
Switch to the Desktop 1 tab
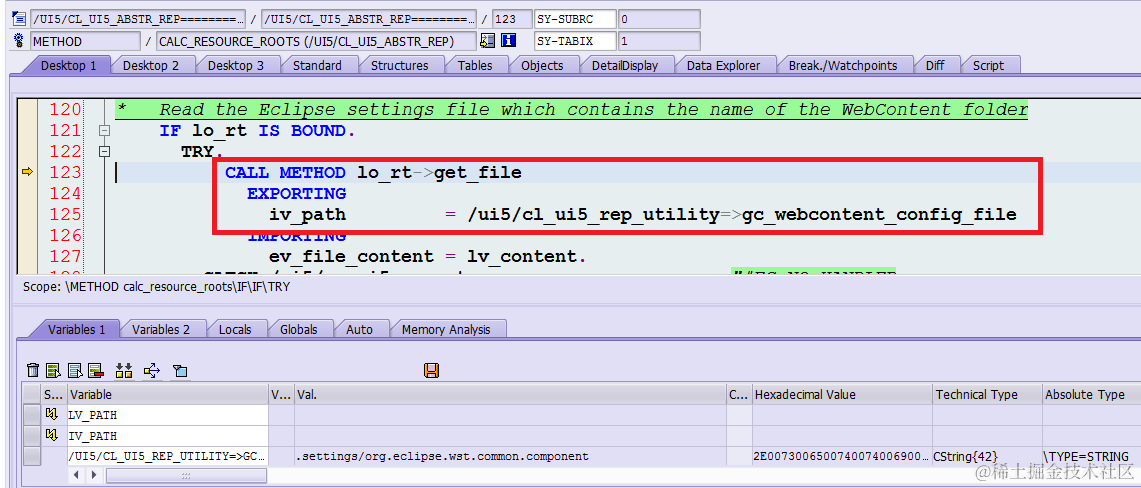pyautogui.click(x=68, y=65)
